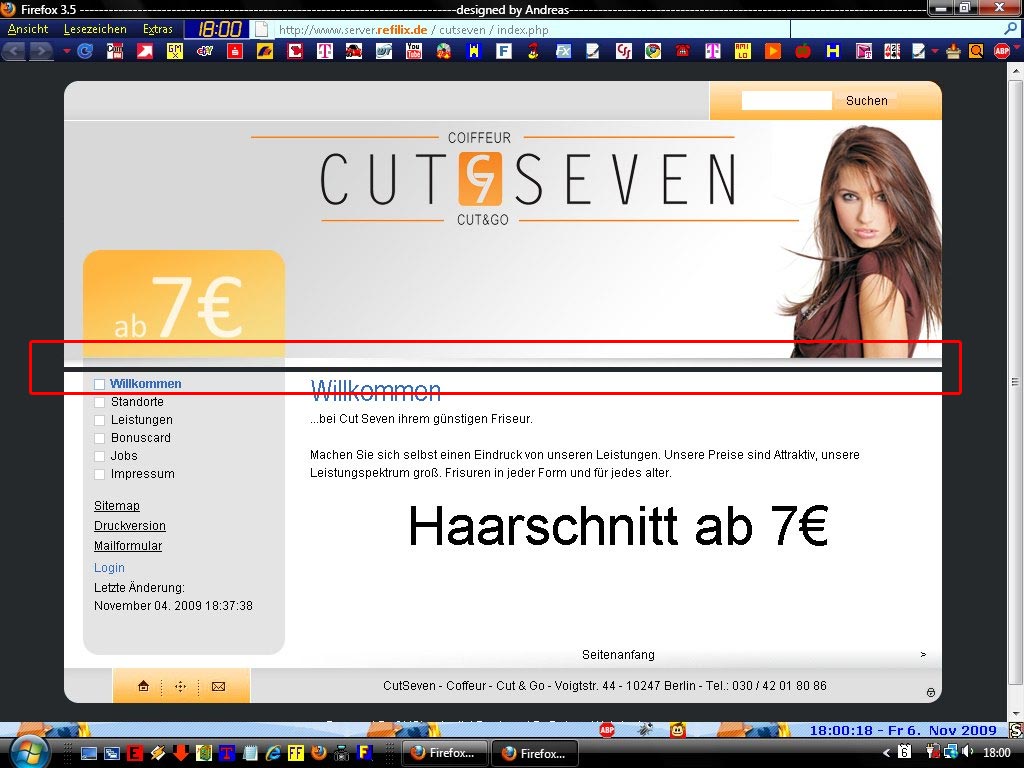Open the back/forward history dropdown arrow
Screen dimensions: 1024x768
pos(67,51)
